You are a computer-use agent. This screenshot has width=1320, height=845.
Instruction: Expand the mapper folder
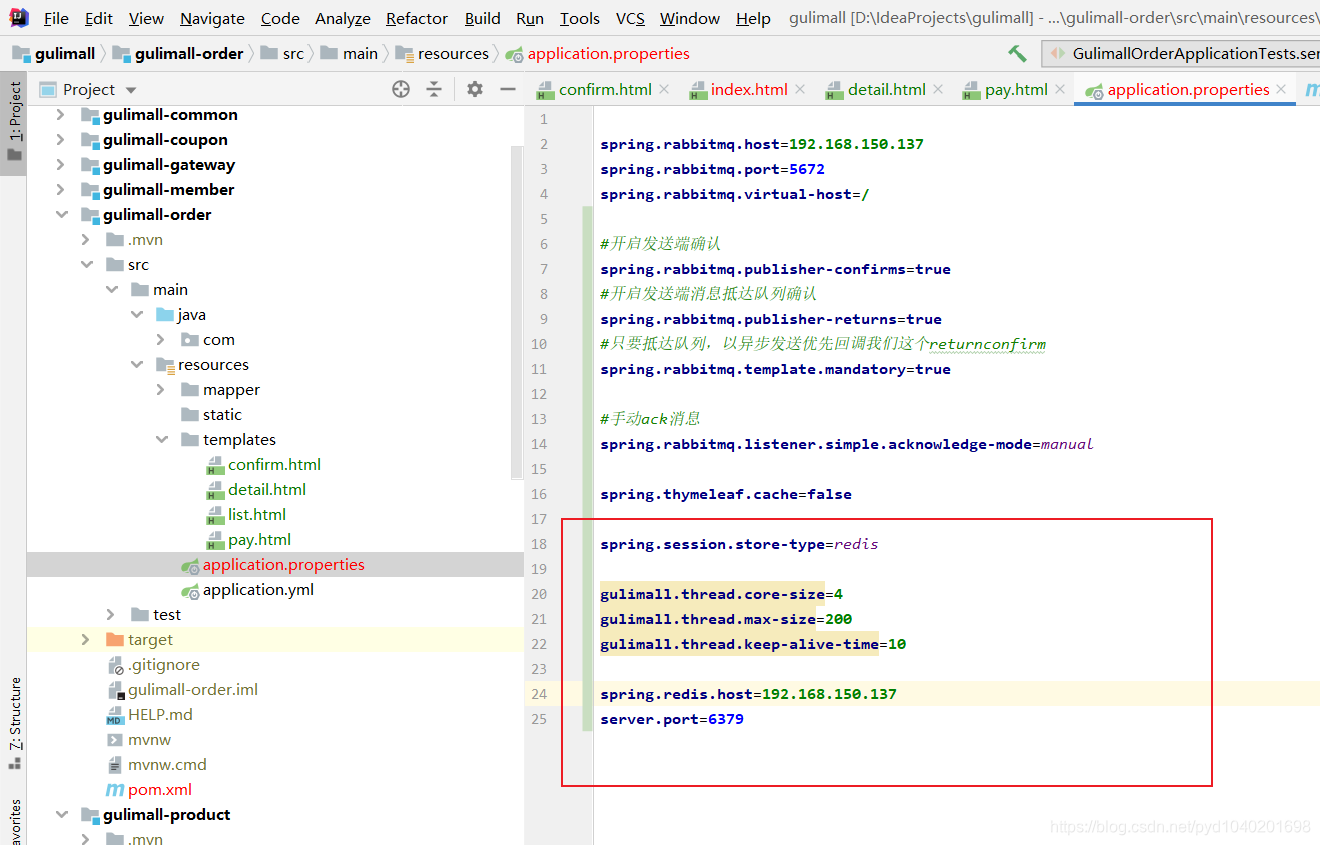click(x=161, y=389)
